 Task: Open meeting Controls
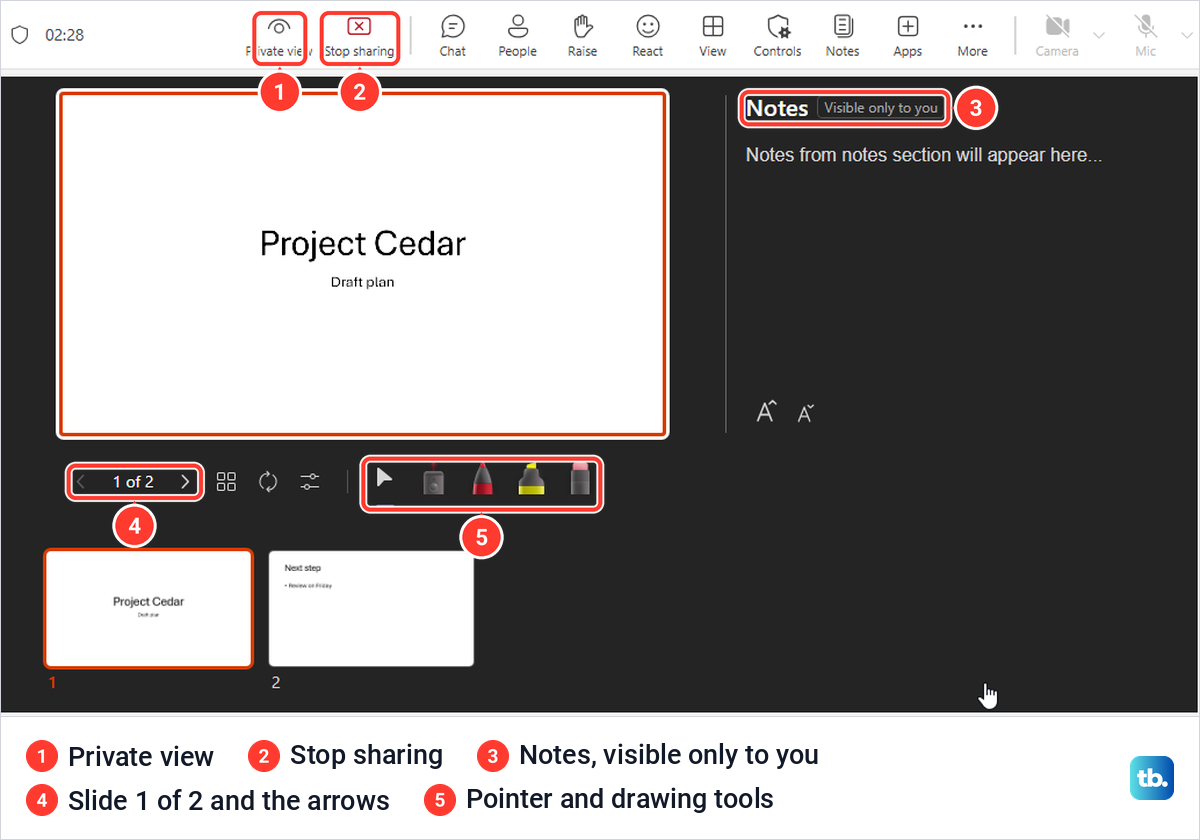click(777, 36)
